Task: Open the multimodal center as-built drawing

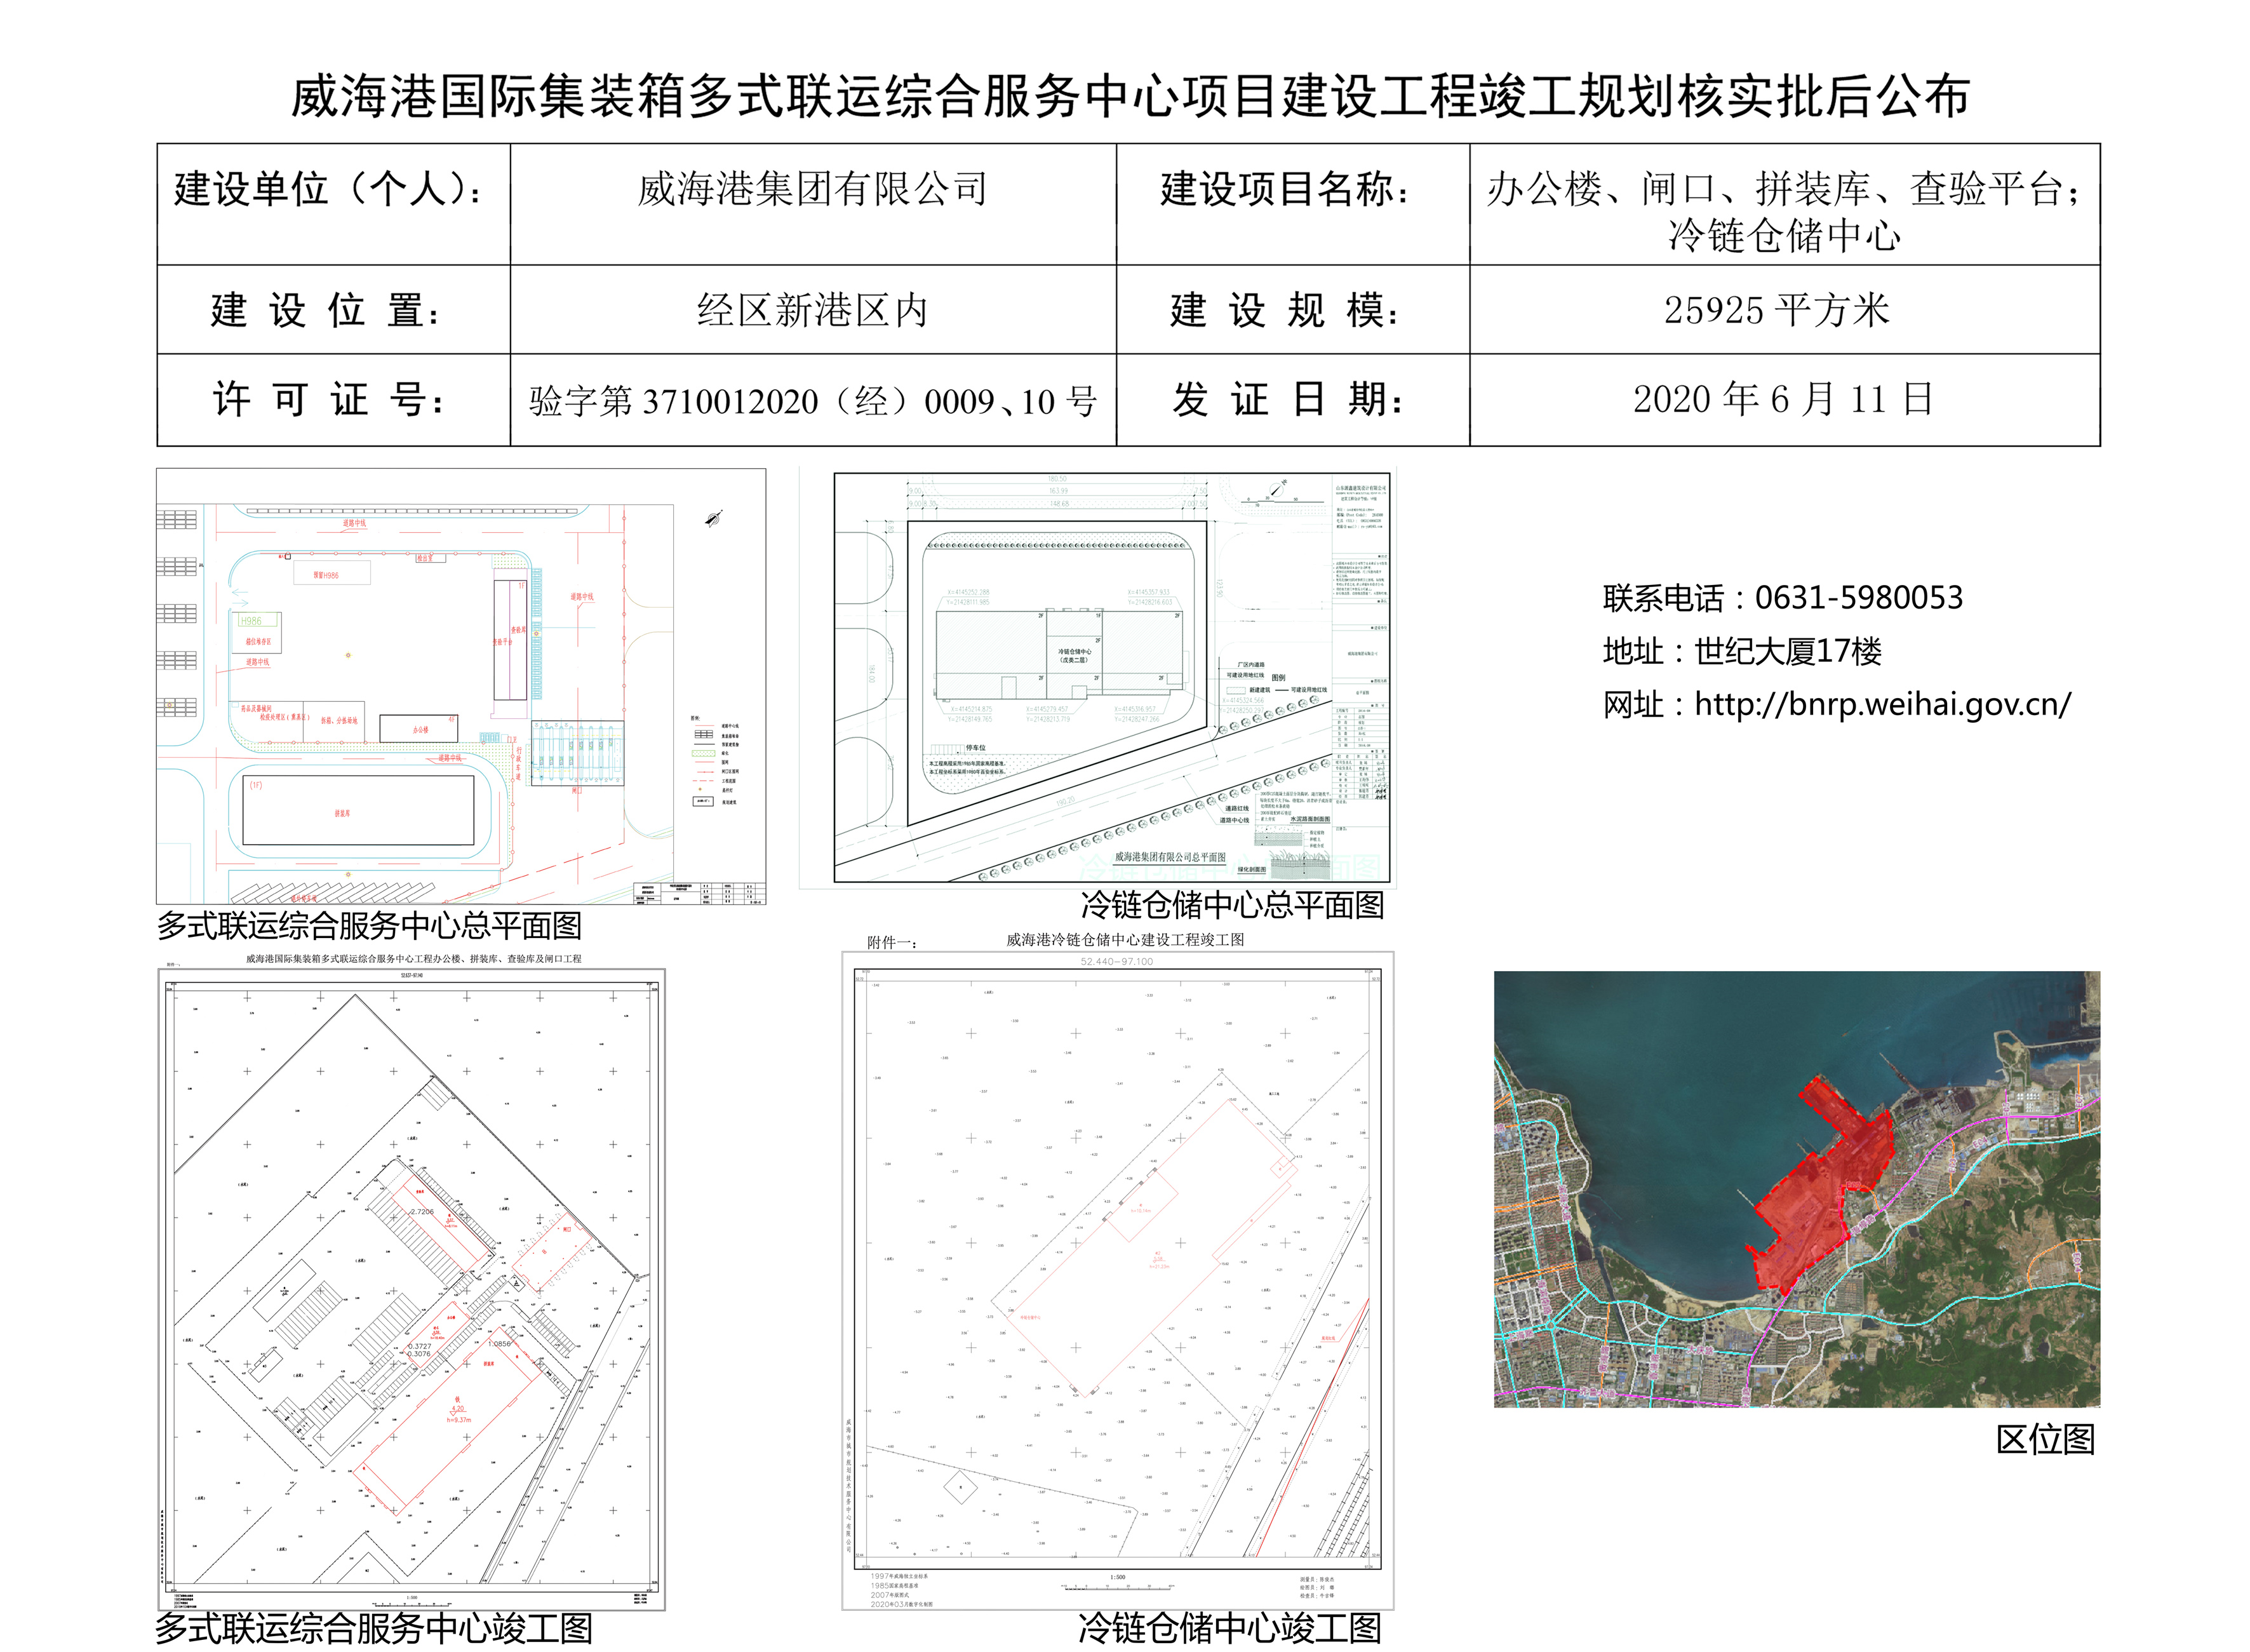Action: (x=411, y=1288)
